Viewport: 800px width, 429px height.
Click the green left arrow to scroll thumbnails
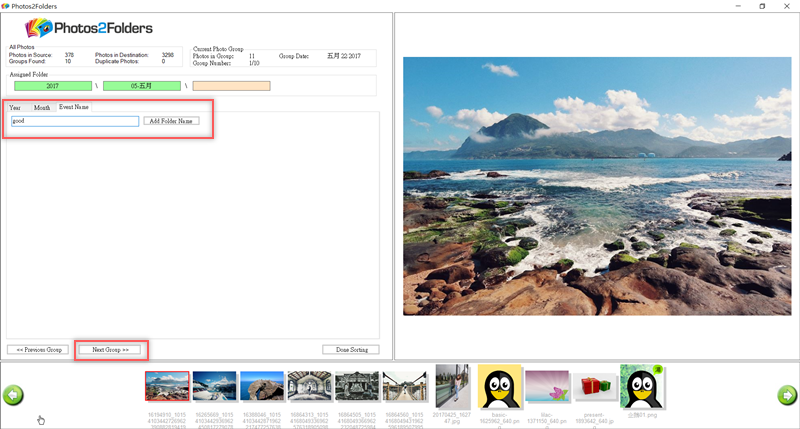pos(13,395)
